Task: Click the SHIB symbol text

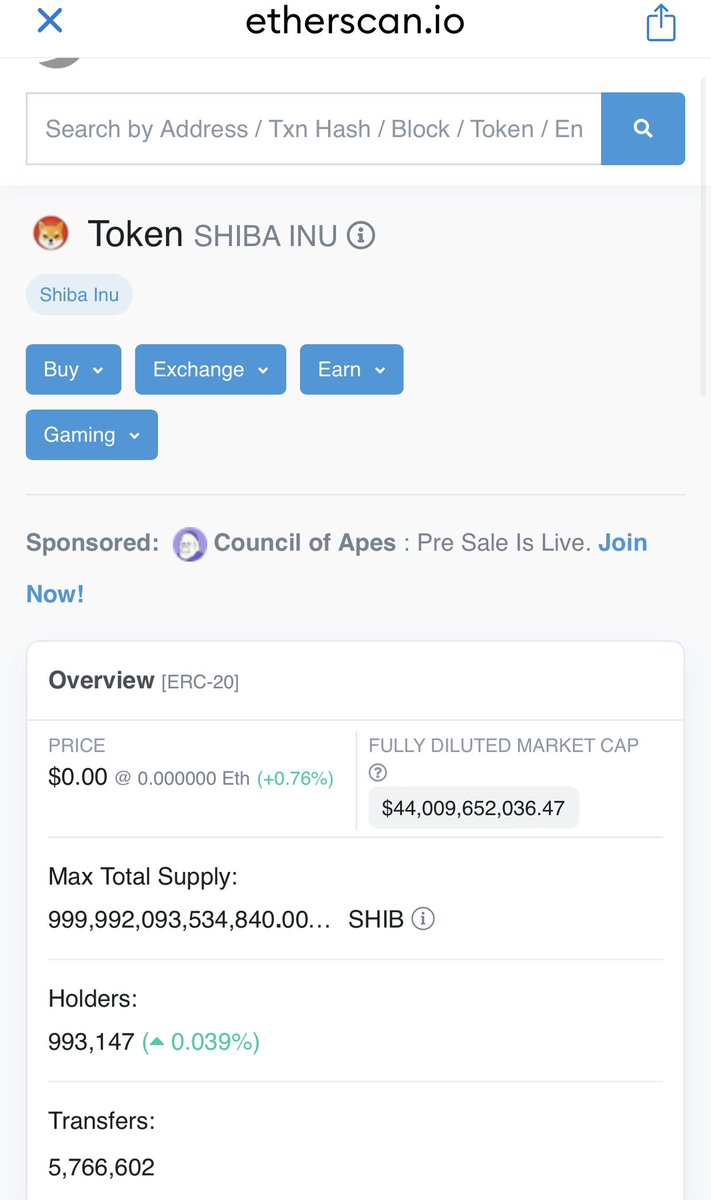Action: click(376, 919)
